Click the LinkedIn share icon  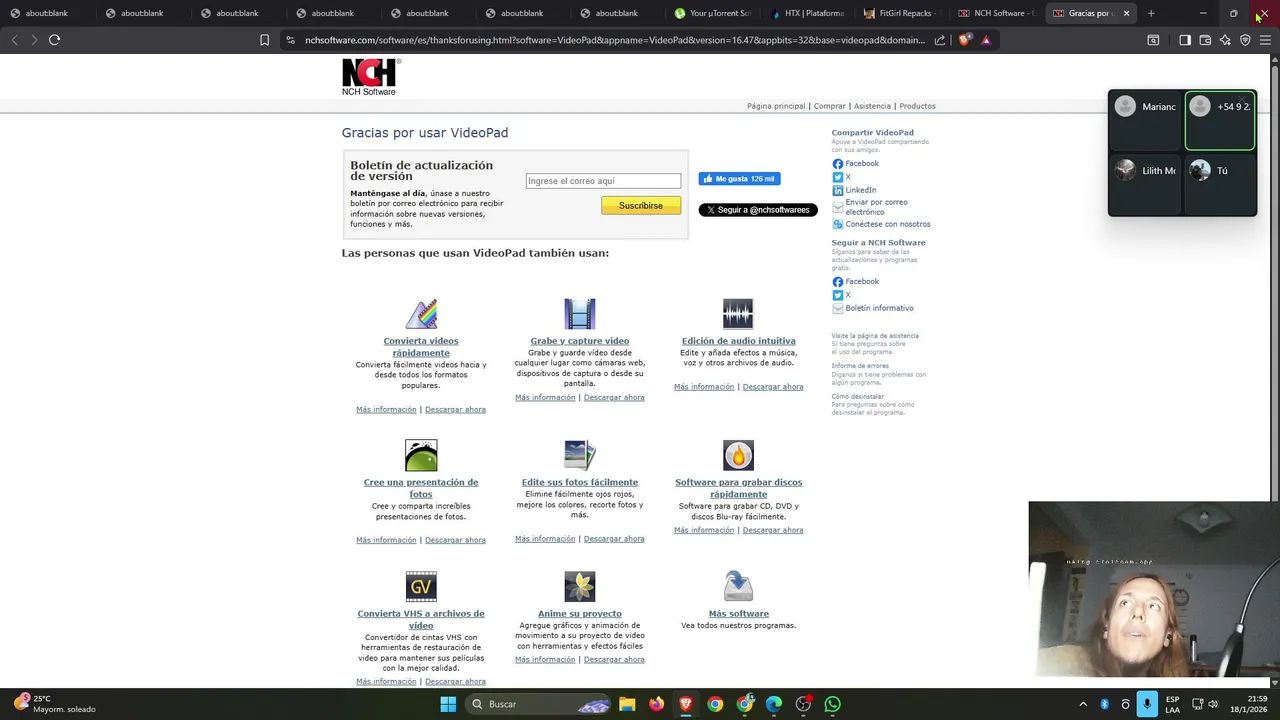pyautogui.click(x=838, y=190)
